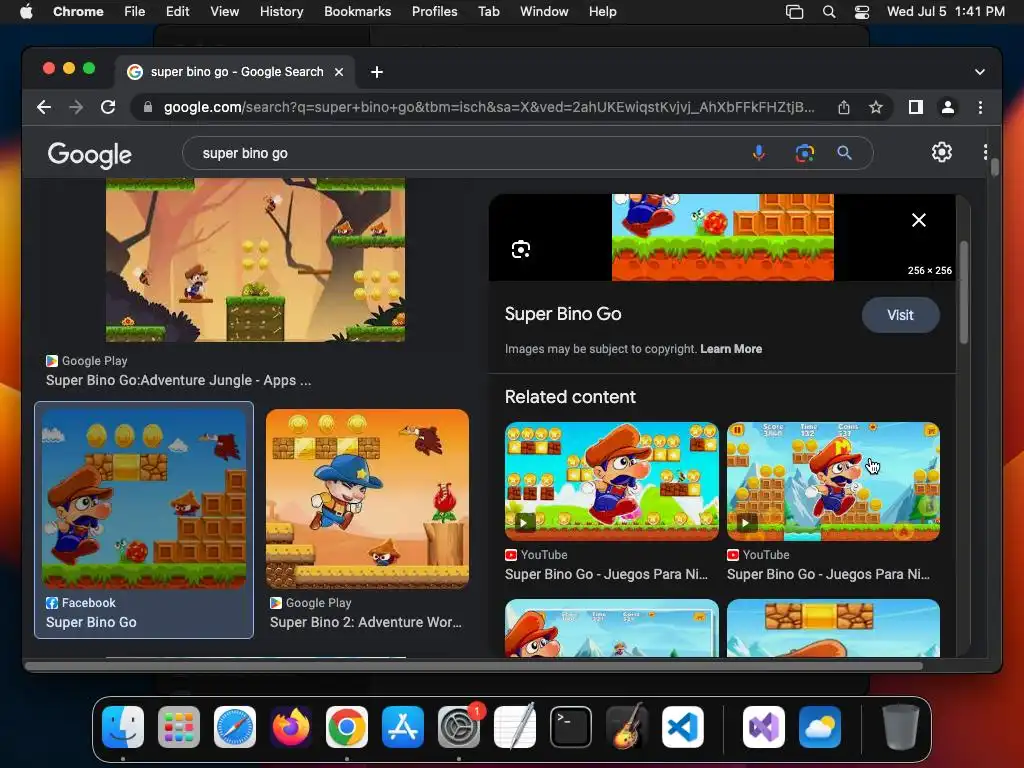Viewport: 1024px width, 768px height.
Task: Open TextEdit from the Dock
Action: (515, 727)
